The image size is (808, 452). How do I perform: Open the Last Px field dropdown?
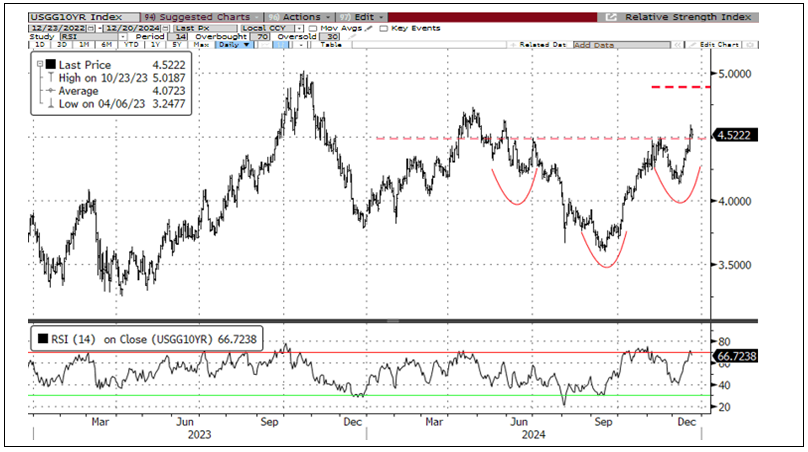pyautogui.click(x=205, y=28)
